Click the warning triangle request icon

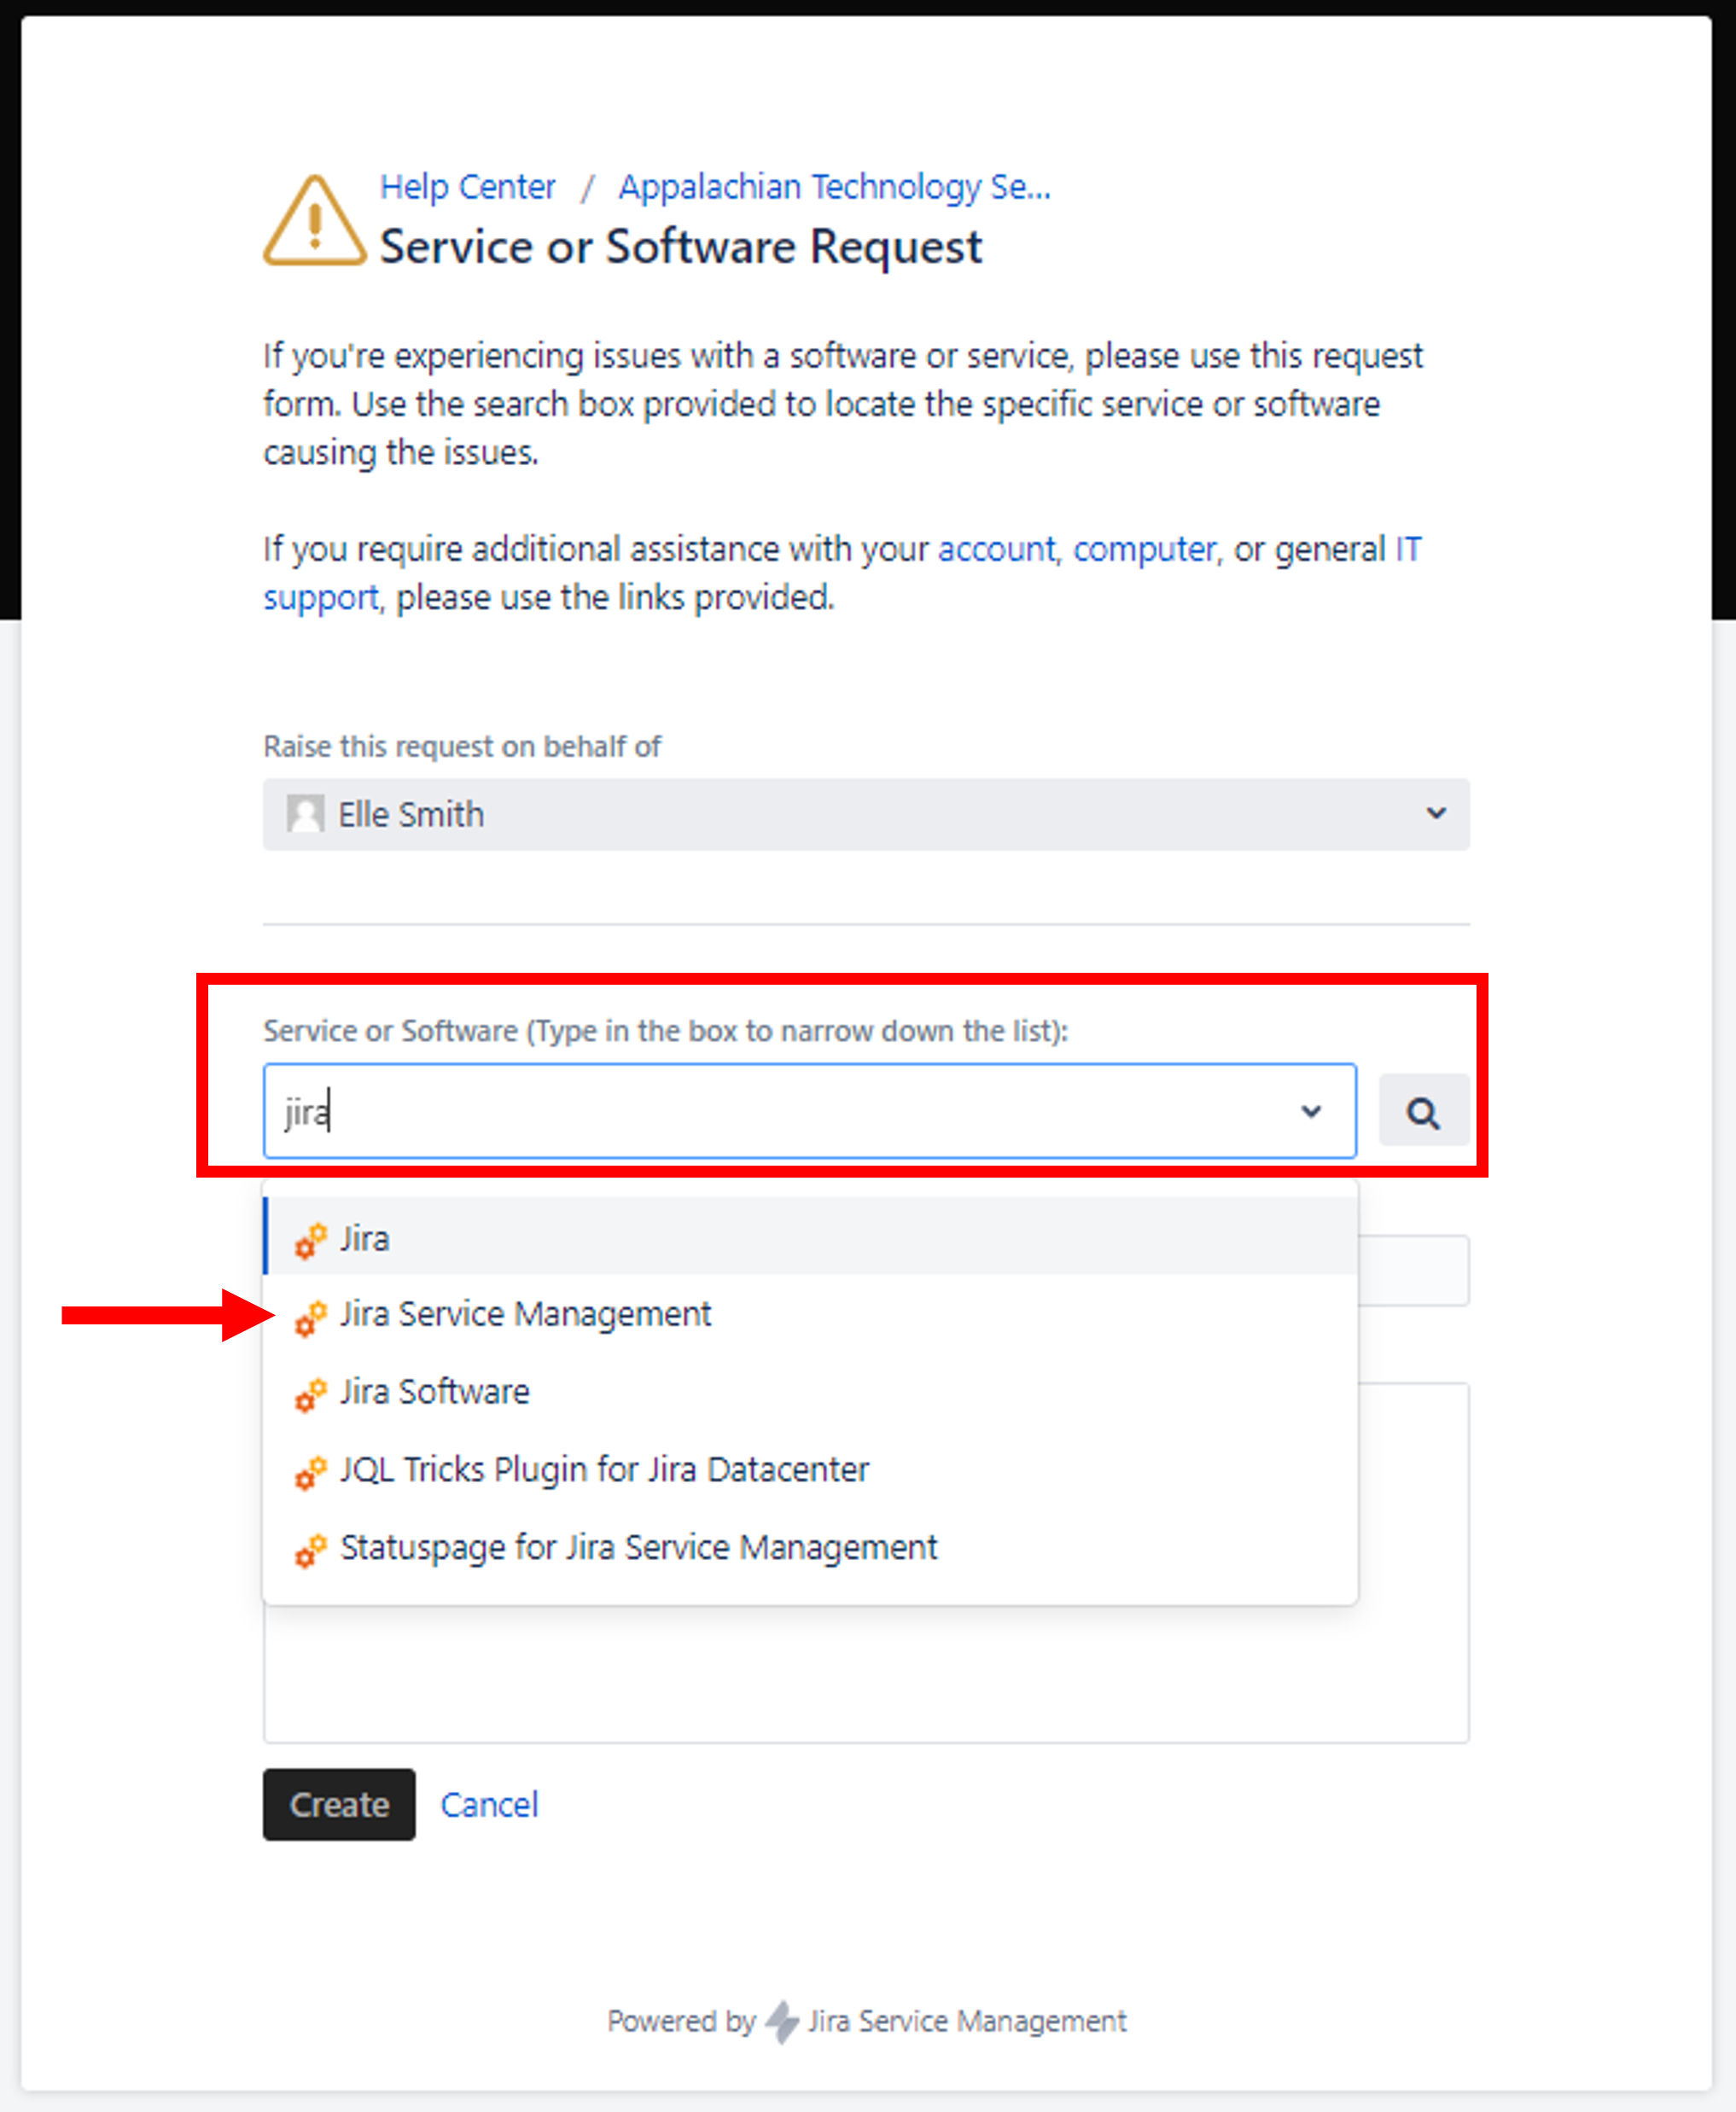(314, 222)
